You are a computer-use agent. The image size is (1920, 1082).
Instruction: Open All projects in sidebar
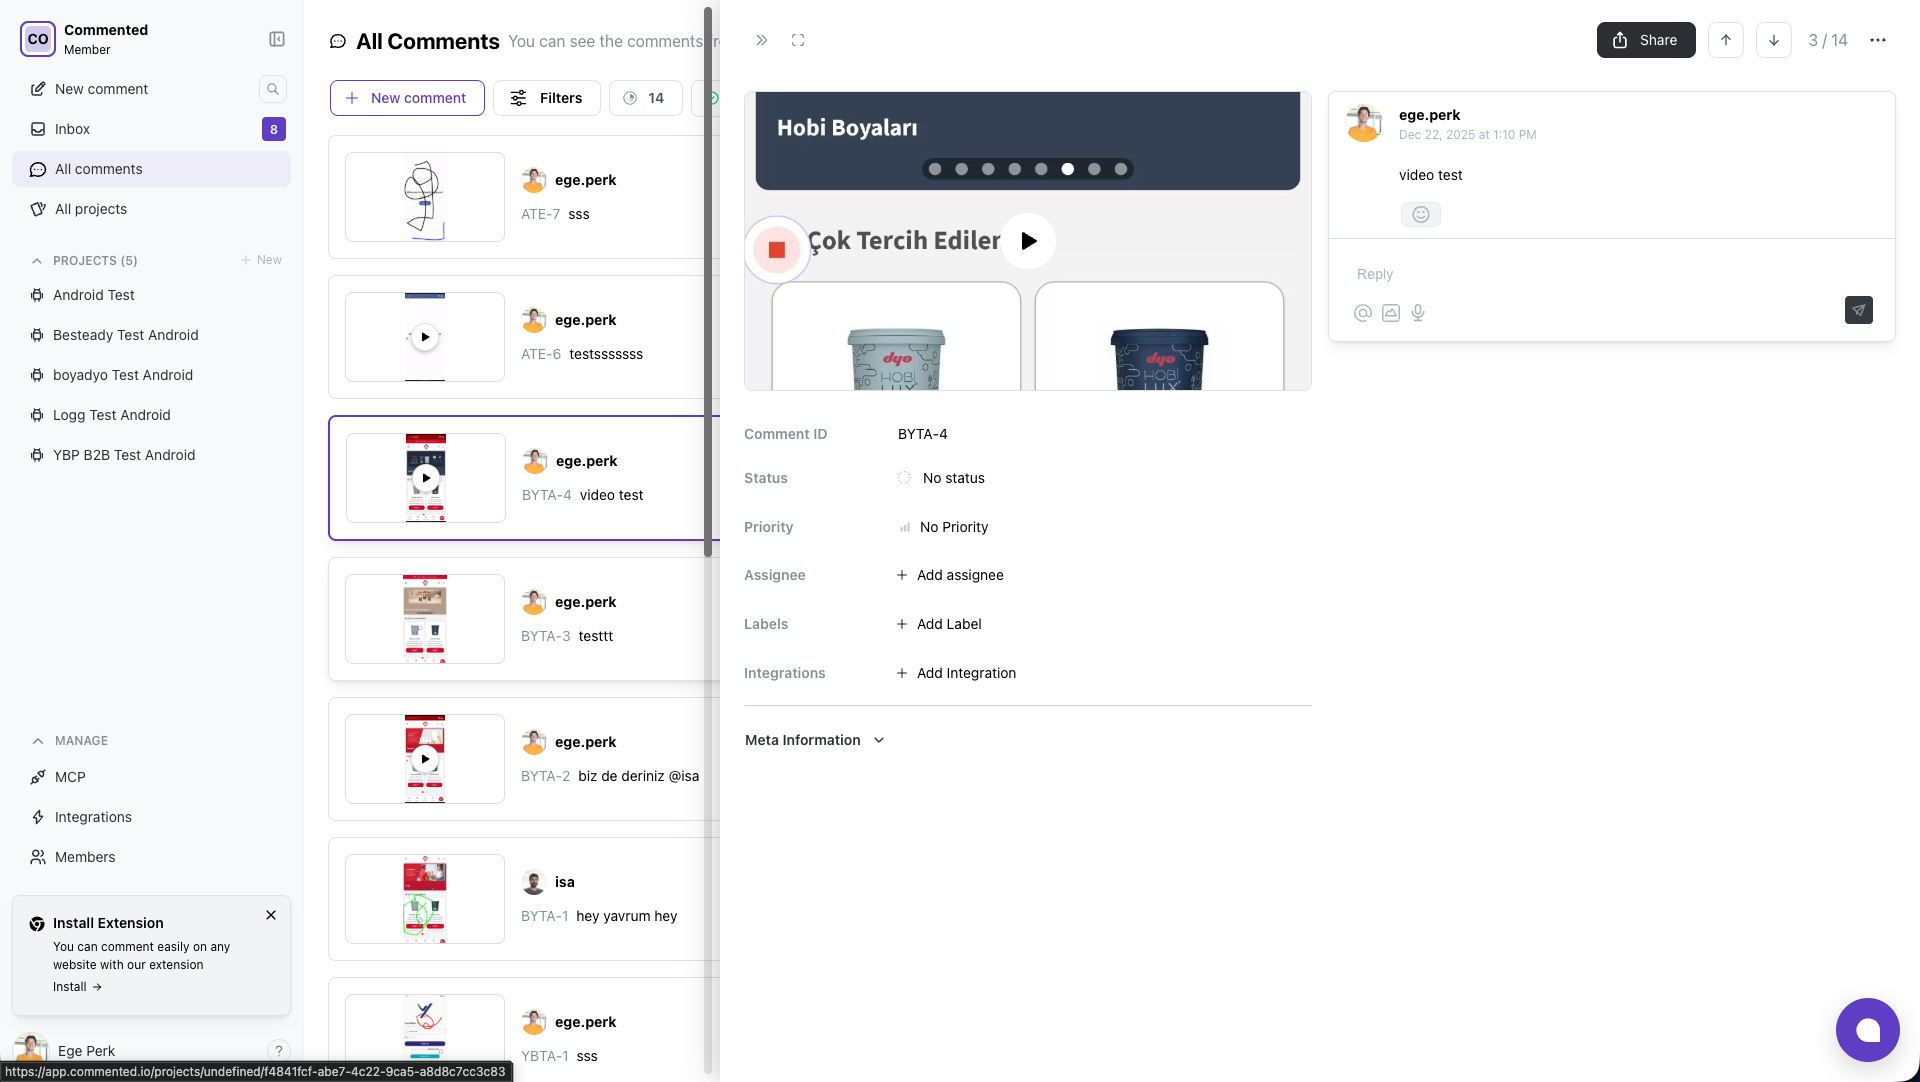(x=151, y=209)
